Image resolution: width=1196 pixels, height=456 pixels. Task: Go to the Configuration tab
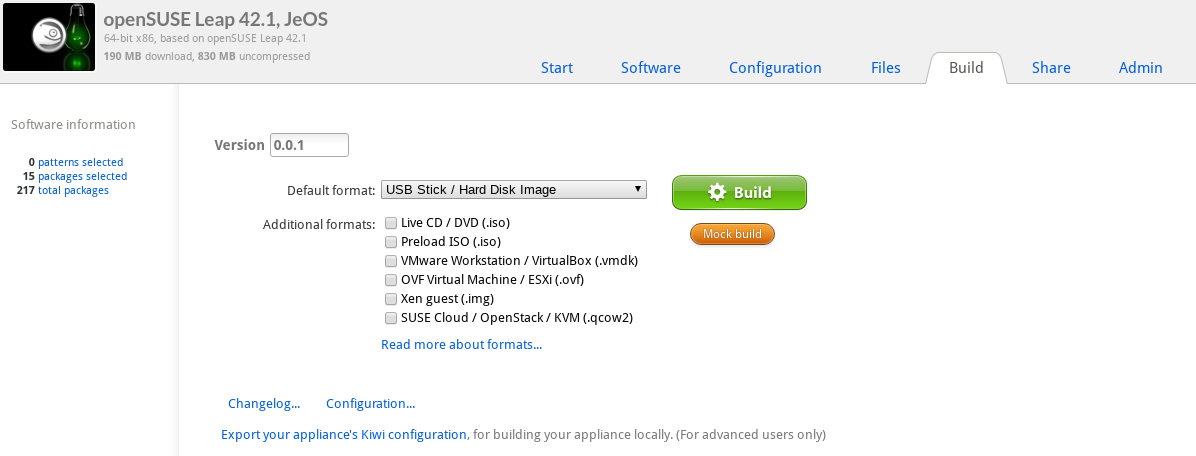pos(775,68)
